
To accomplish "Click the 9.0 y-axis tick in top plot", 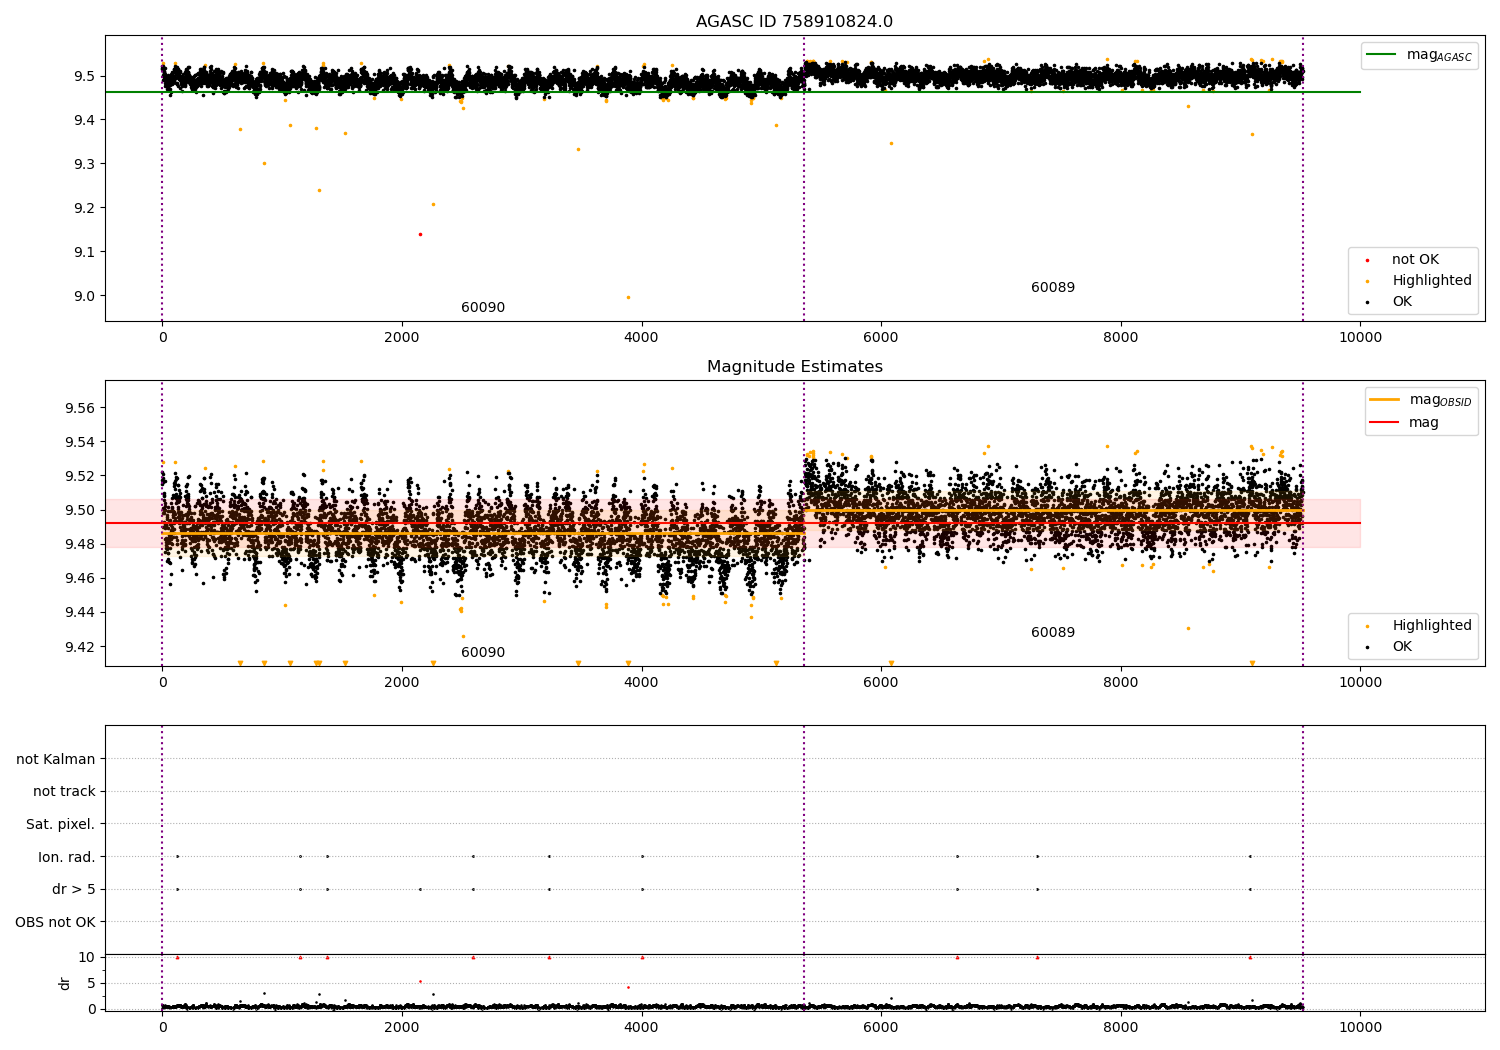I will pos(84,297).
